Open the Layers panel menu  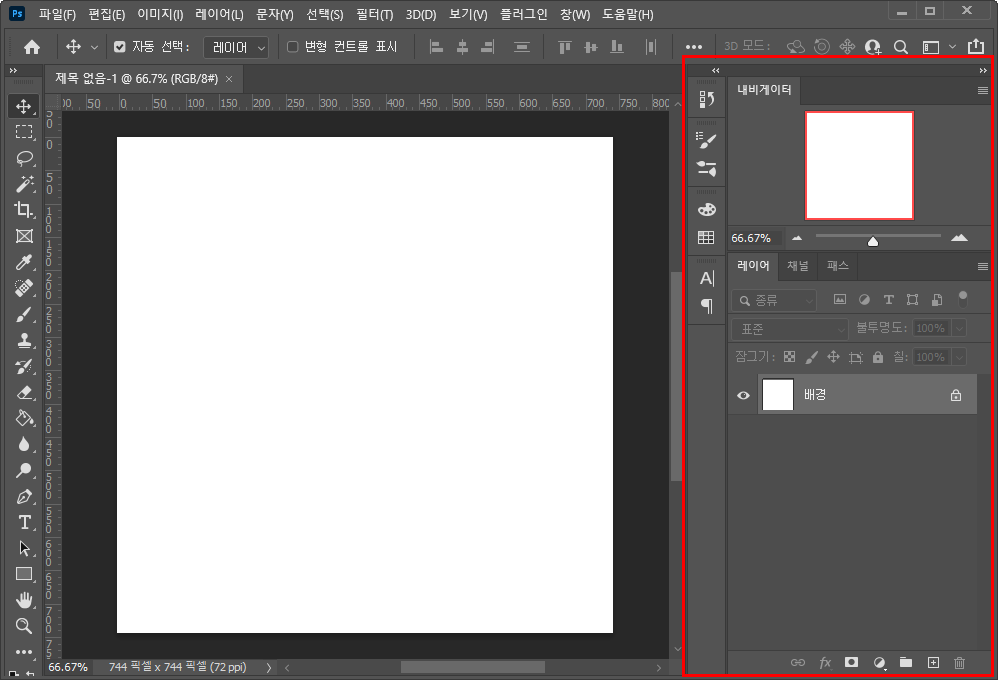tap(983, 266)
